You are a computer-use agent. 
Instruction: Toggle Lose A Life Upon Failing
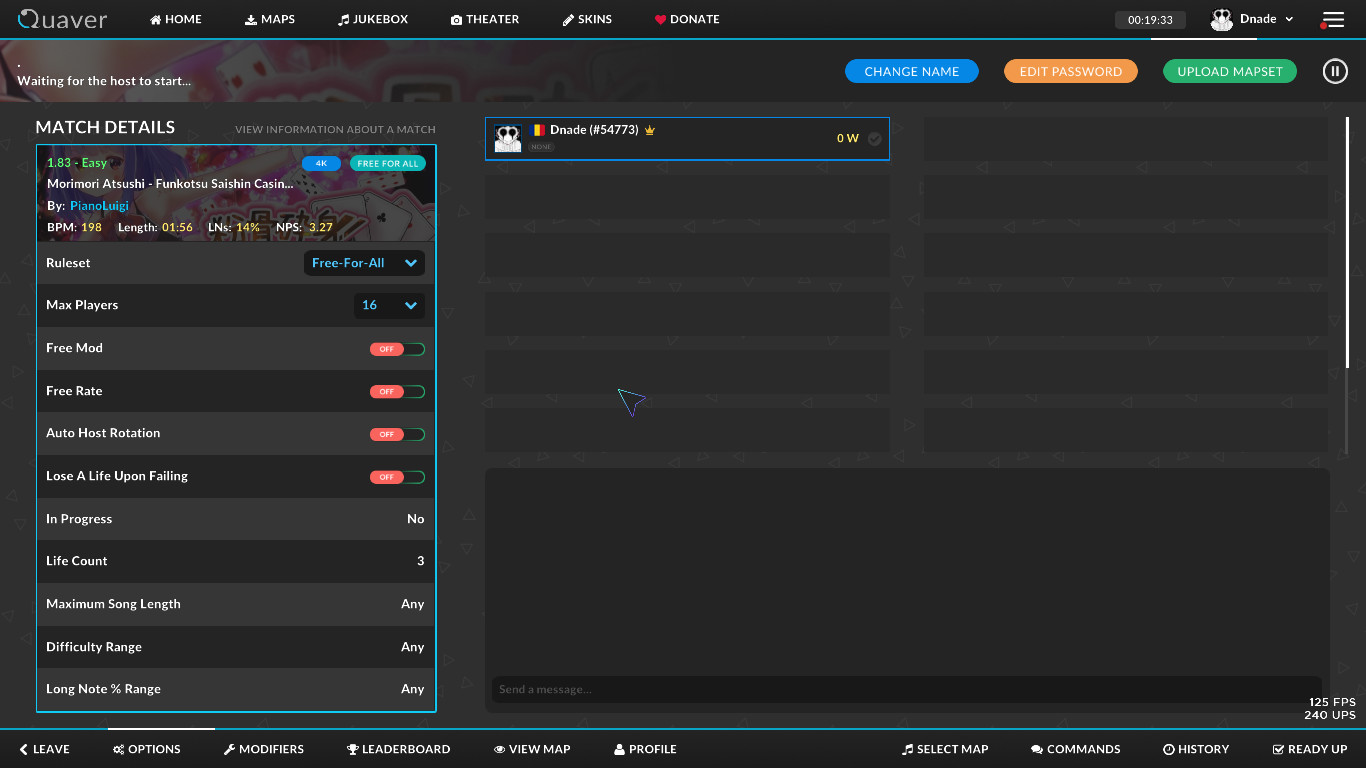(x=397, y=477)
